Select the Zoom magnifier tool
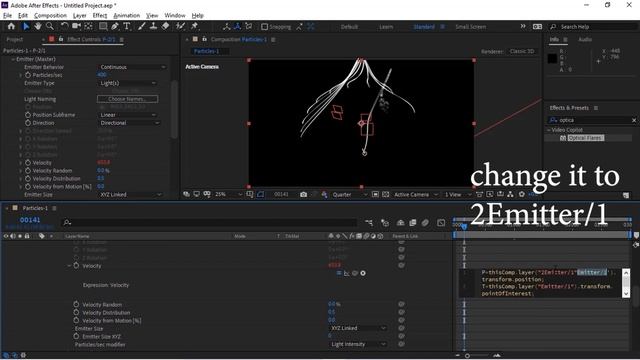The height and width of the screenshot is (360, 640). coord(50,27)
